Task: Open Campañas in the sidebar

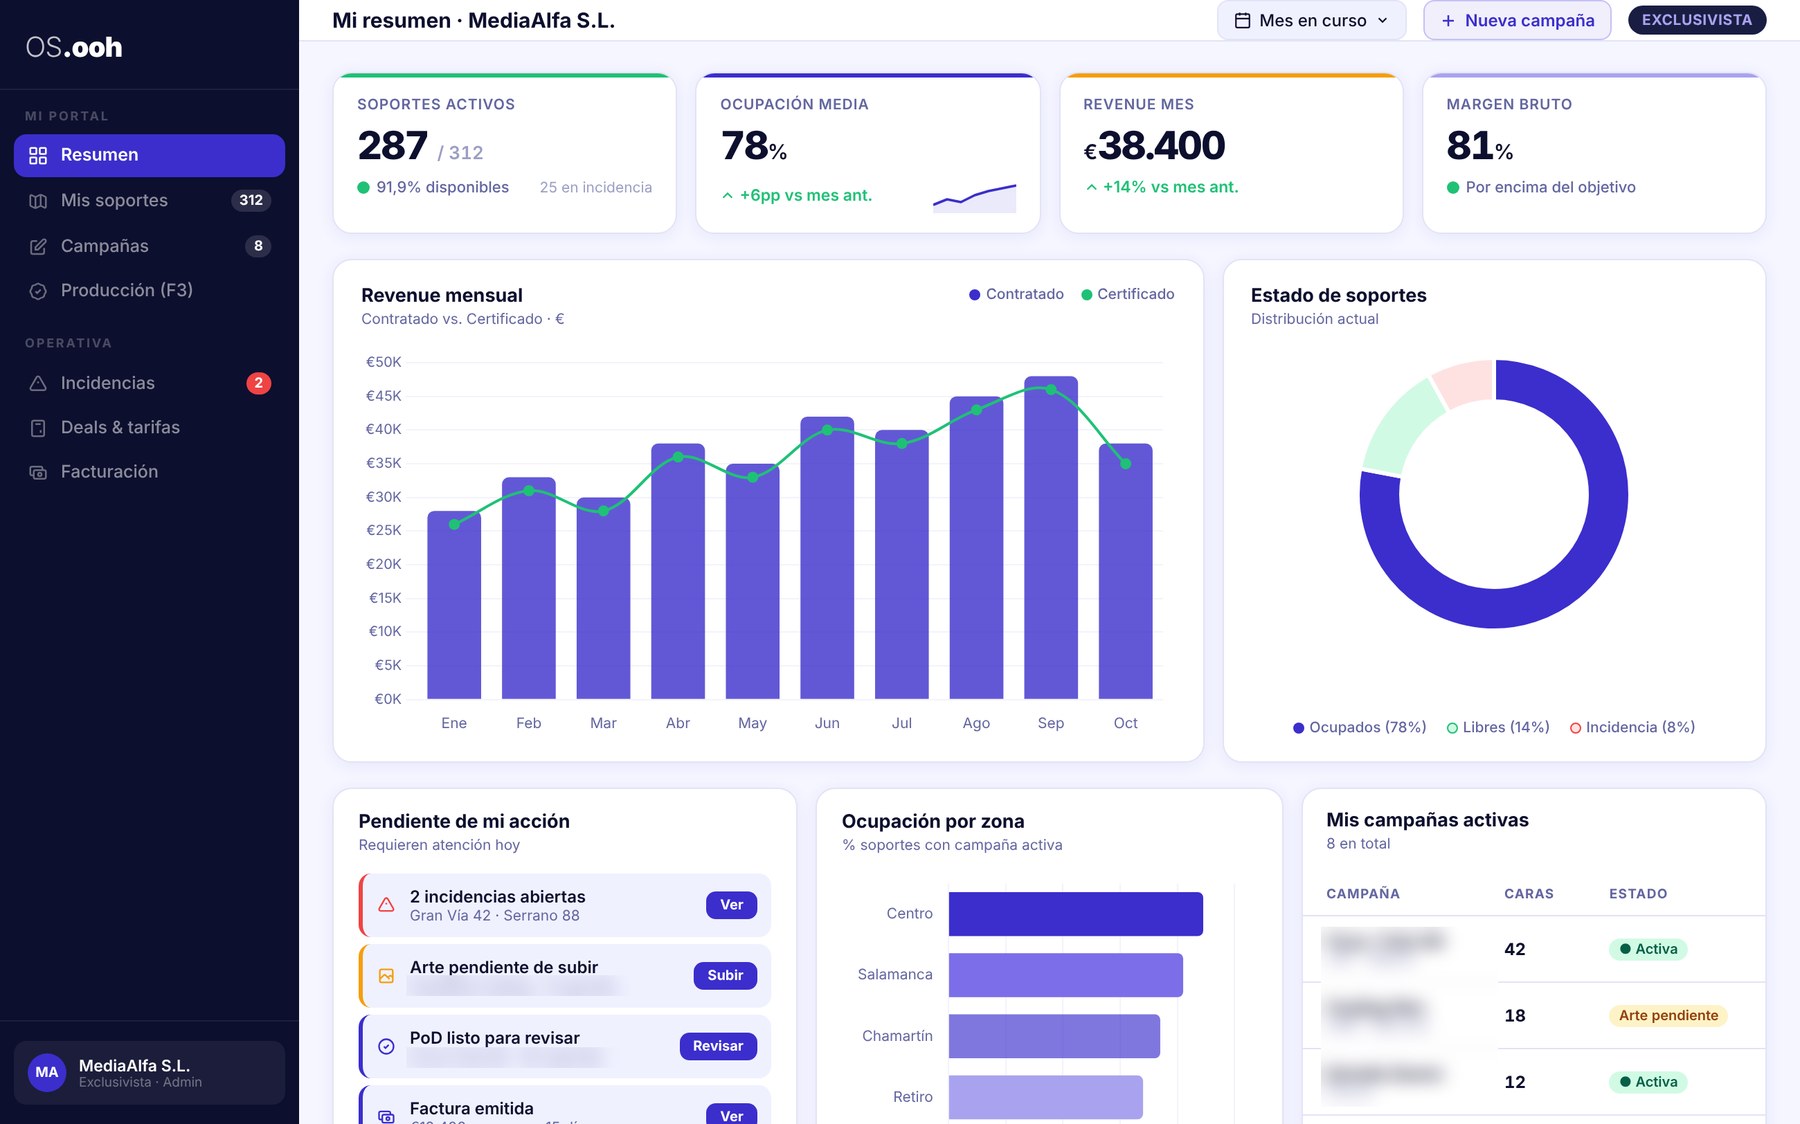Action: [x=149, y=246]
